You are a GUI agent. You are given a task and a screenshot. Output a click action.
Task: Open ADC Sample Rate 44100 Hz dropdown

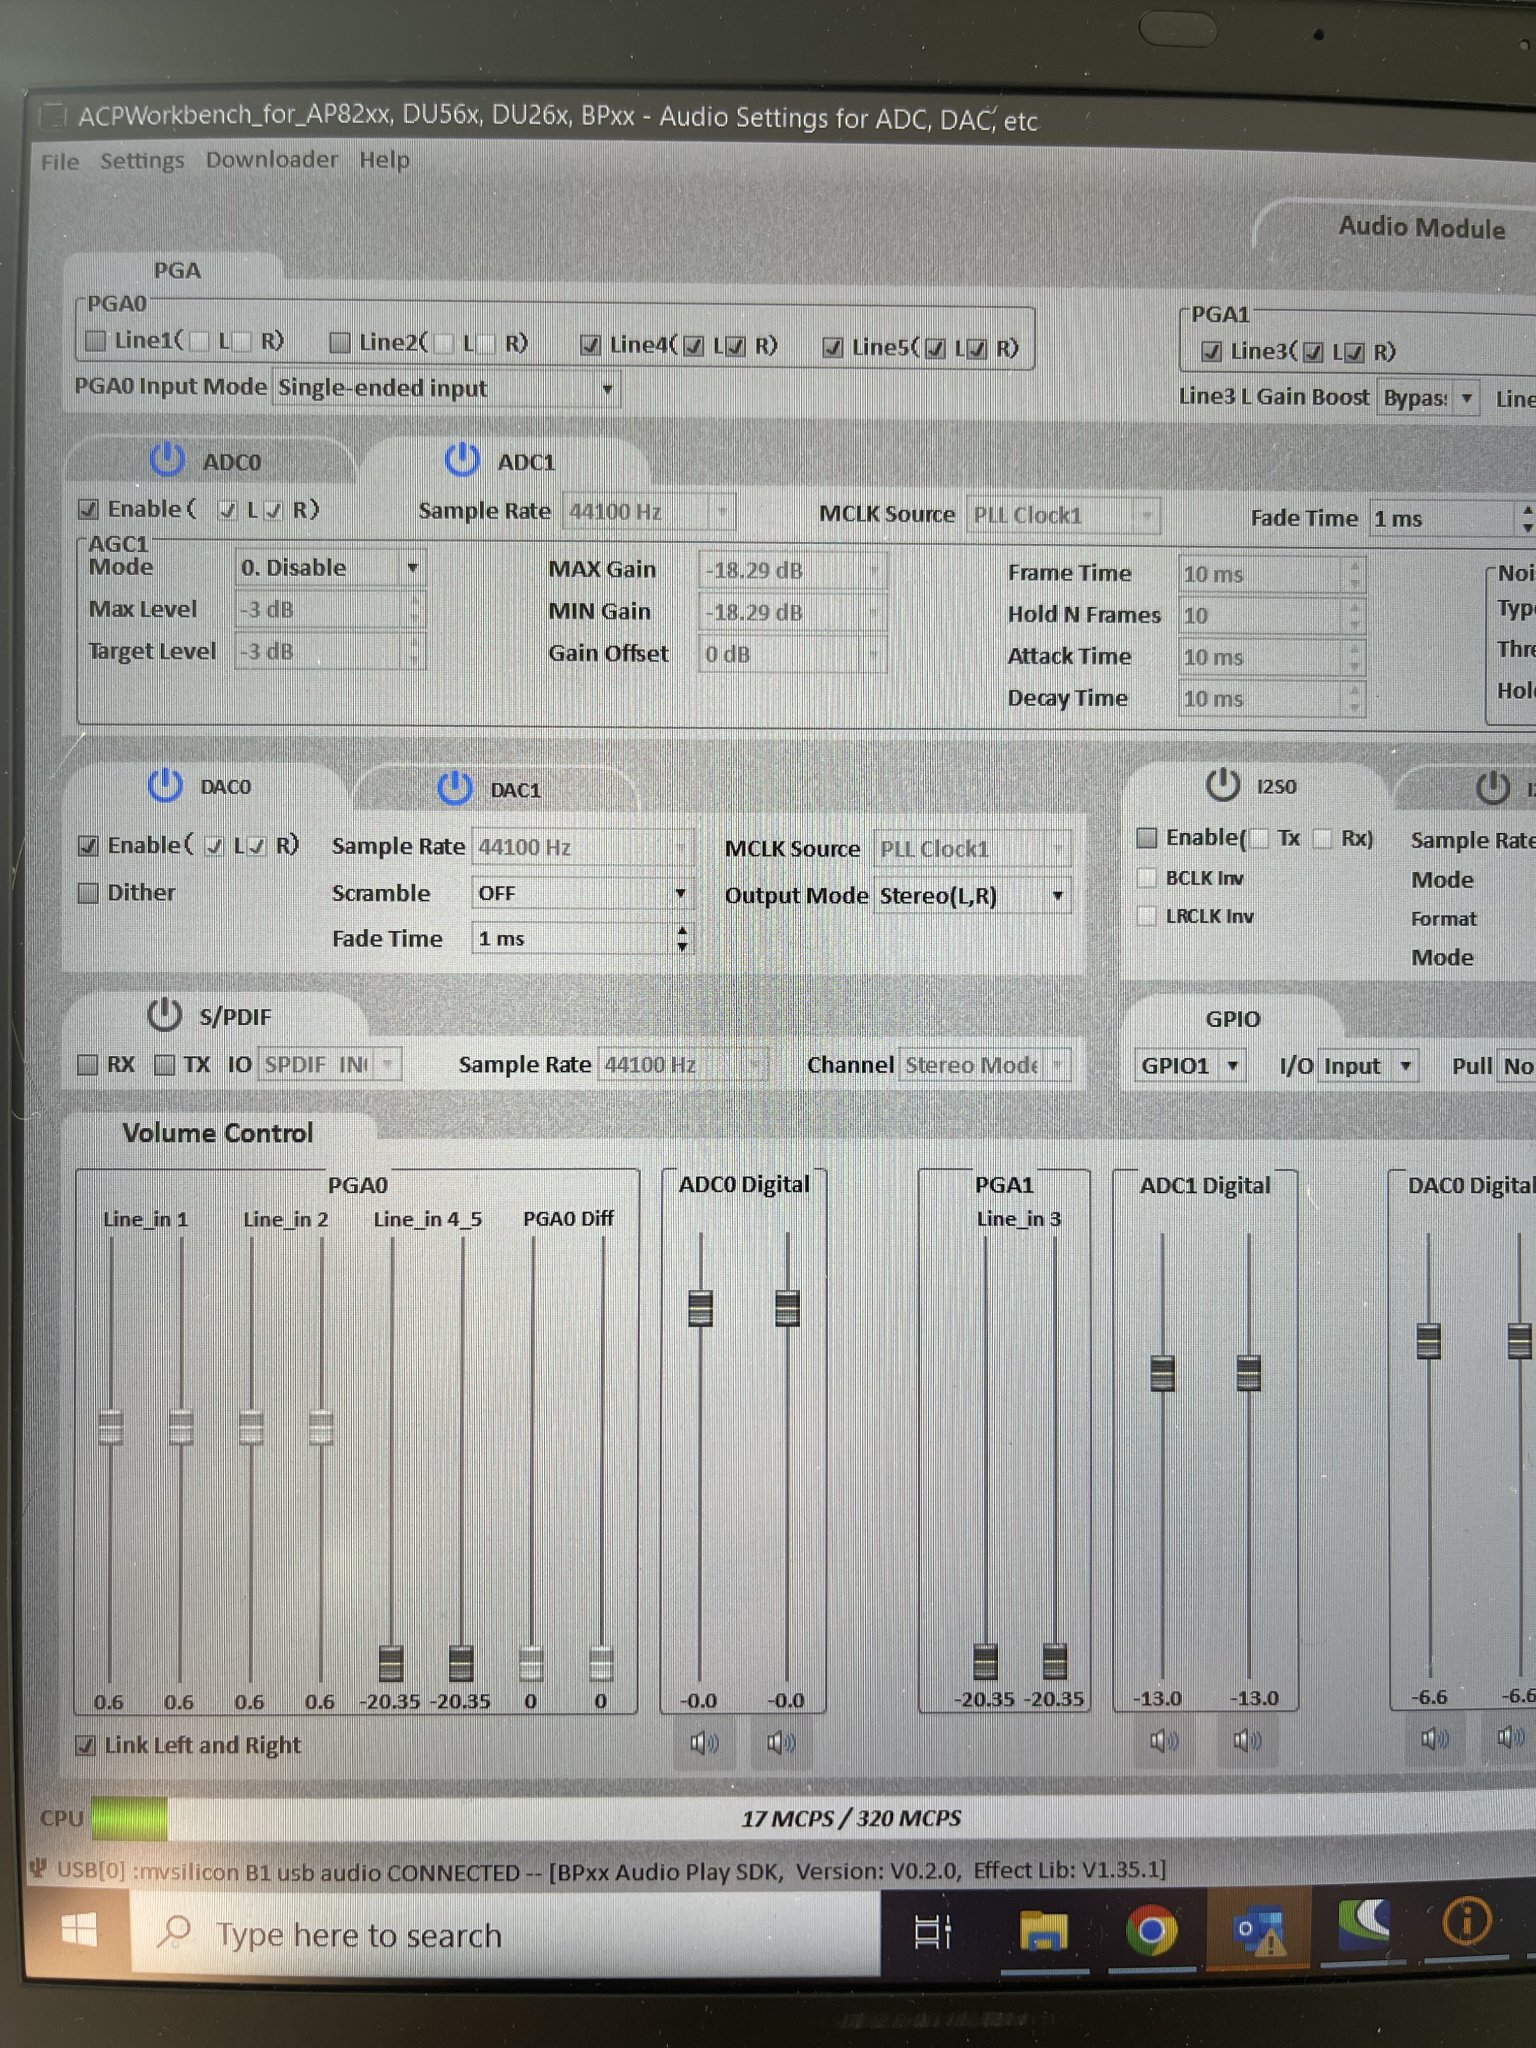[x=649, y=512]
